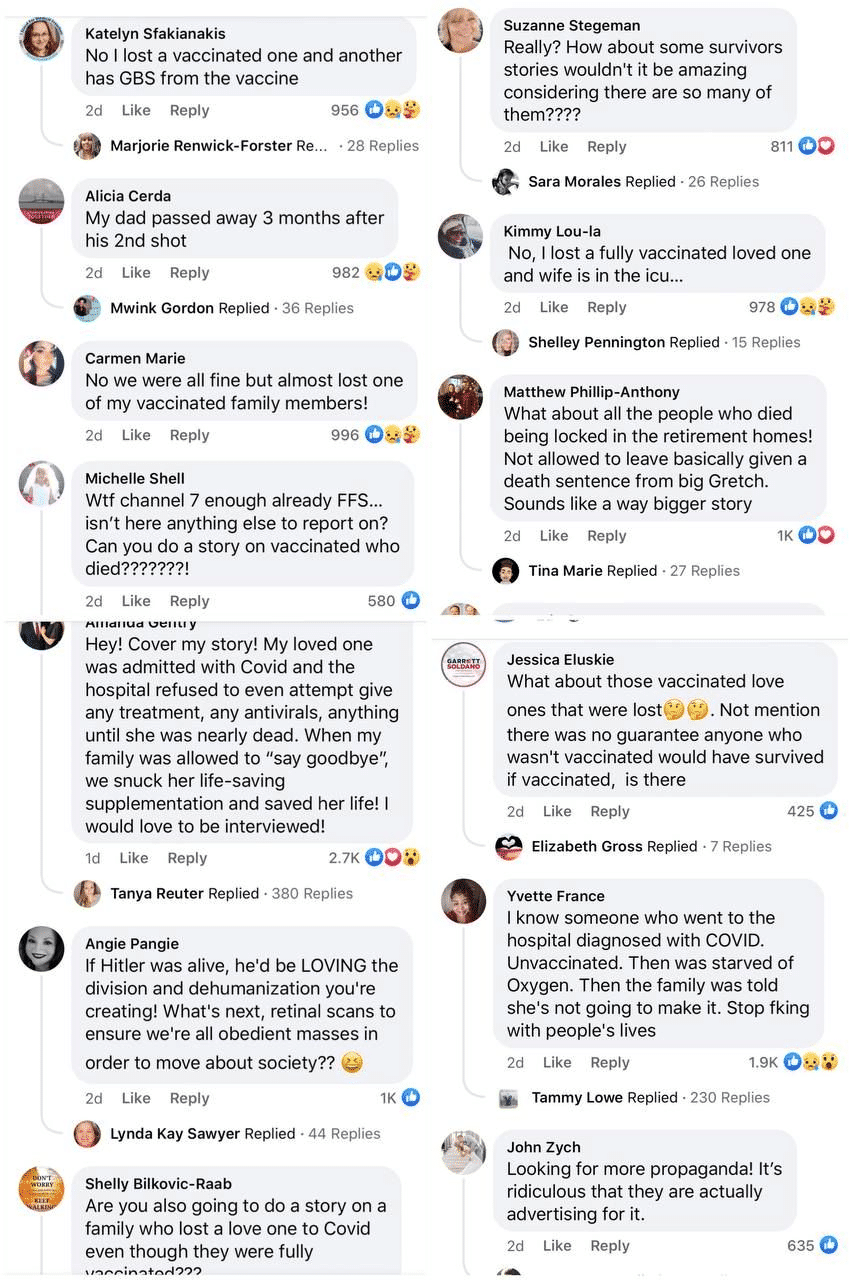Open reaction icons on Alicia Cerda's comment
This screenshot has width=853, height=1280.
click(x=392, y=272)
